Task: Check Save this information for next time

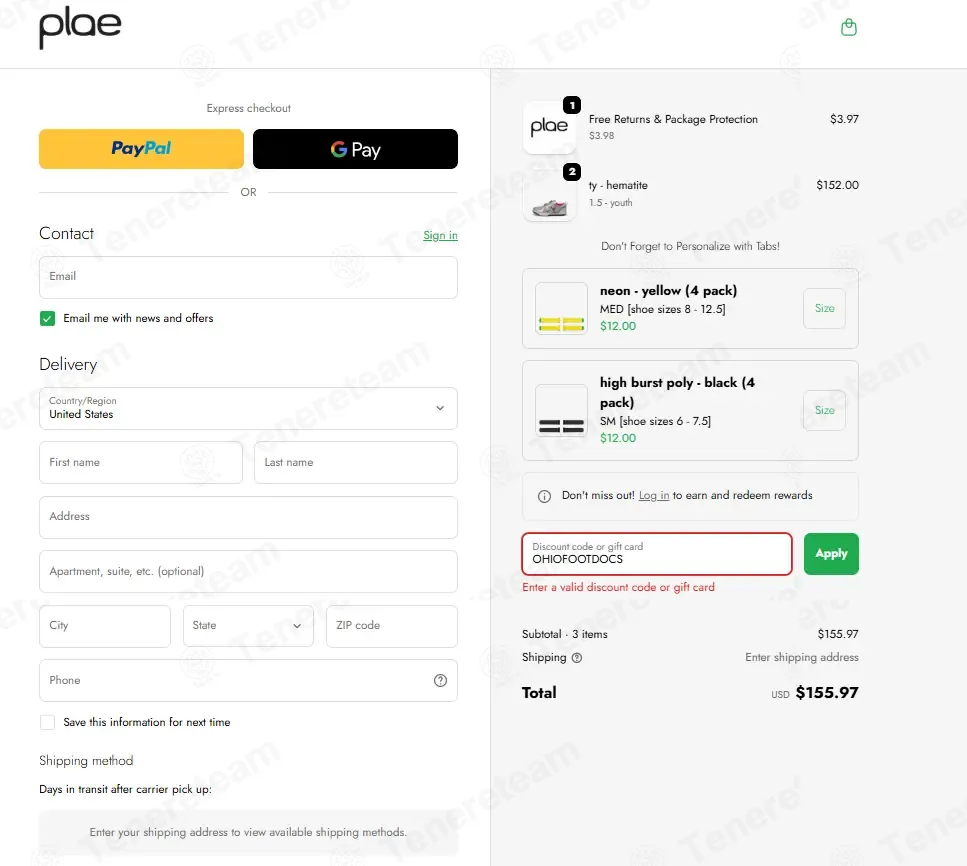Action: tap(47, 722)
